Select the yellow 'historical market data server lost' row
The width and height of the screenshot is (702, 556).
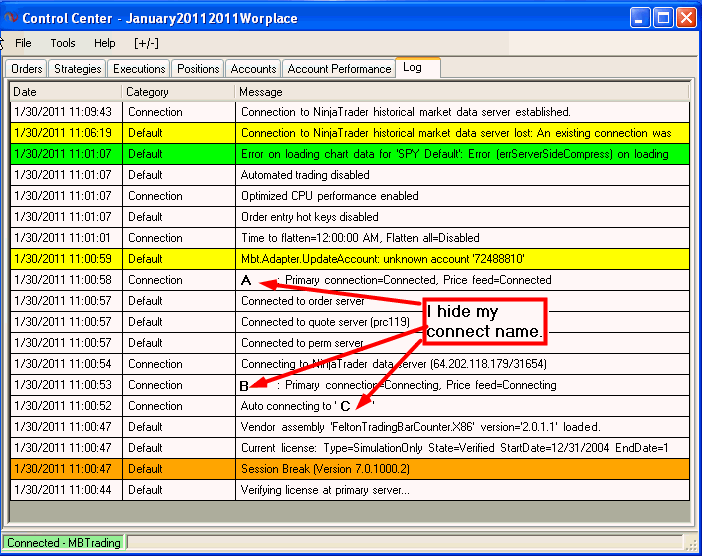(350, 133)
